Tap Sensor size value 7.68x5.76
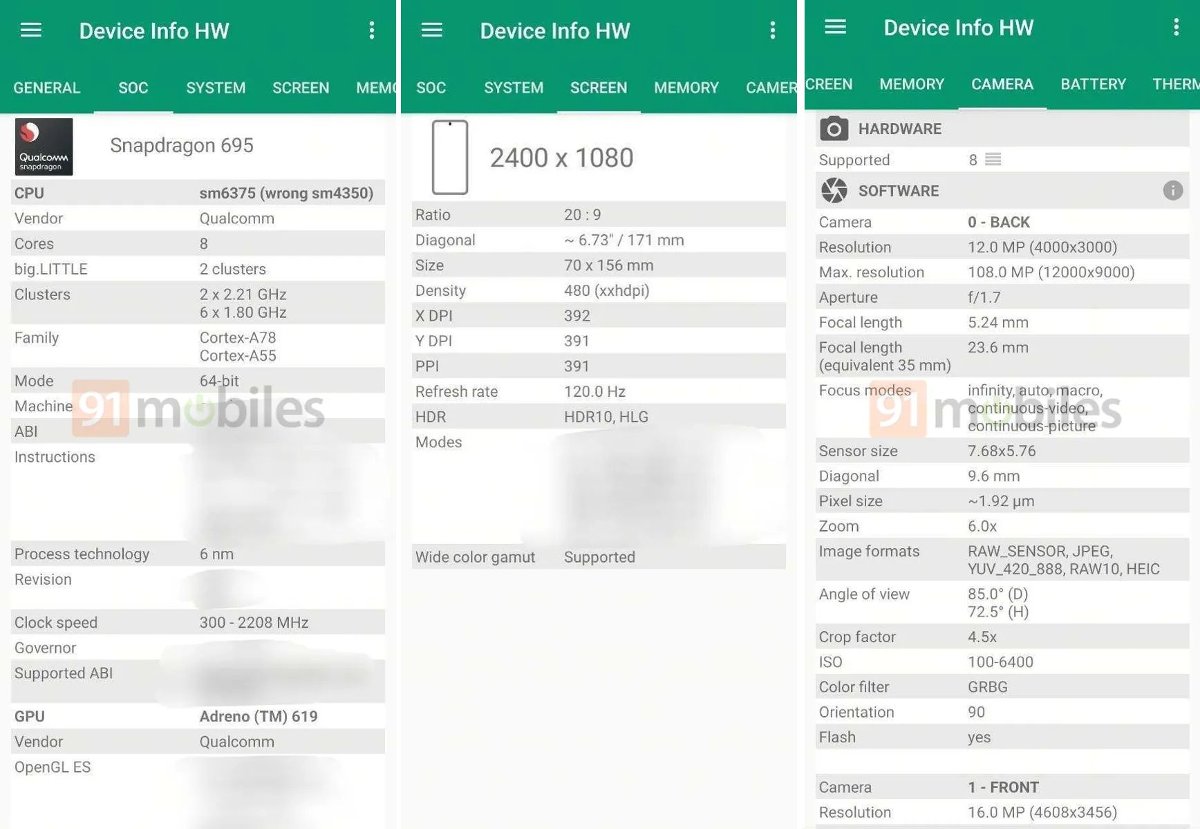This screenshot has height=829, width=1200. pyautogui.click(x=1002, y=451)
